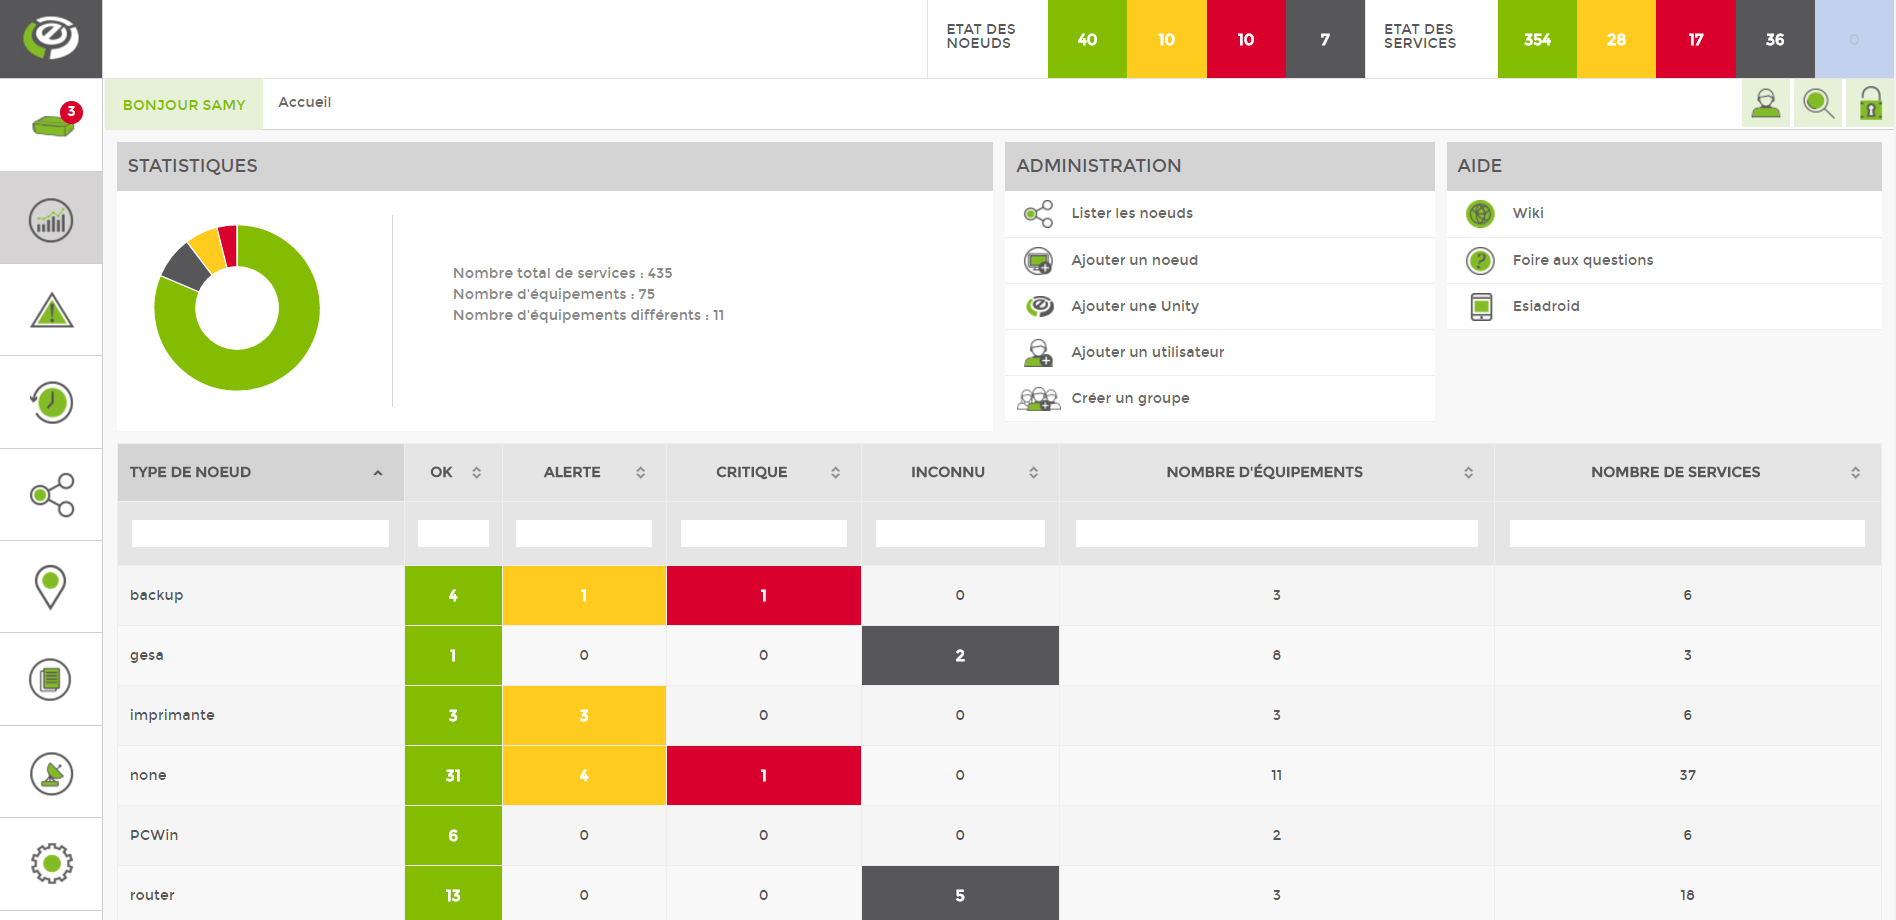Viewport: 1896px width, 920px height.
Task: Click Ajouter un utilisateur link
Action: point(1147,352)
